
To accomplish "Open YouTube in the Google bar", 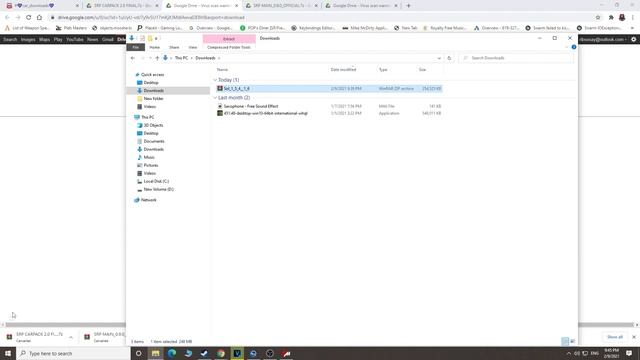I will pyautogui.click(x=75, y=40).
